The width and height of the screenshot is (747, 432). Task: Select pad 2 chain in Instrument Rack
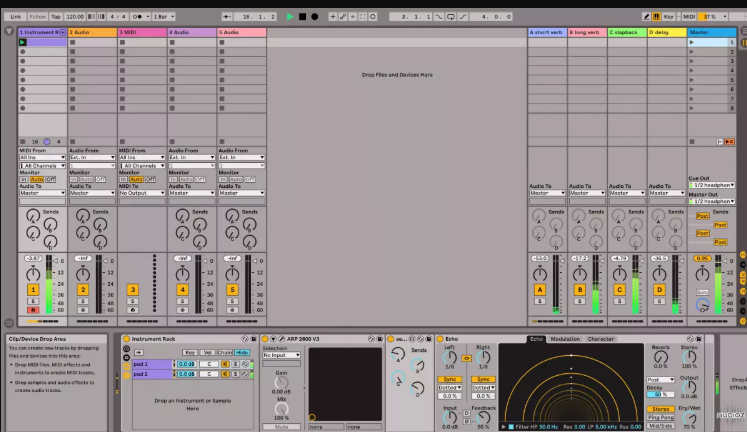tap(152, 374)
